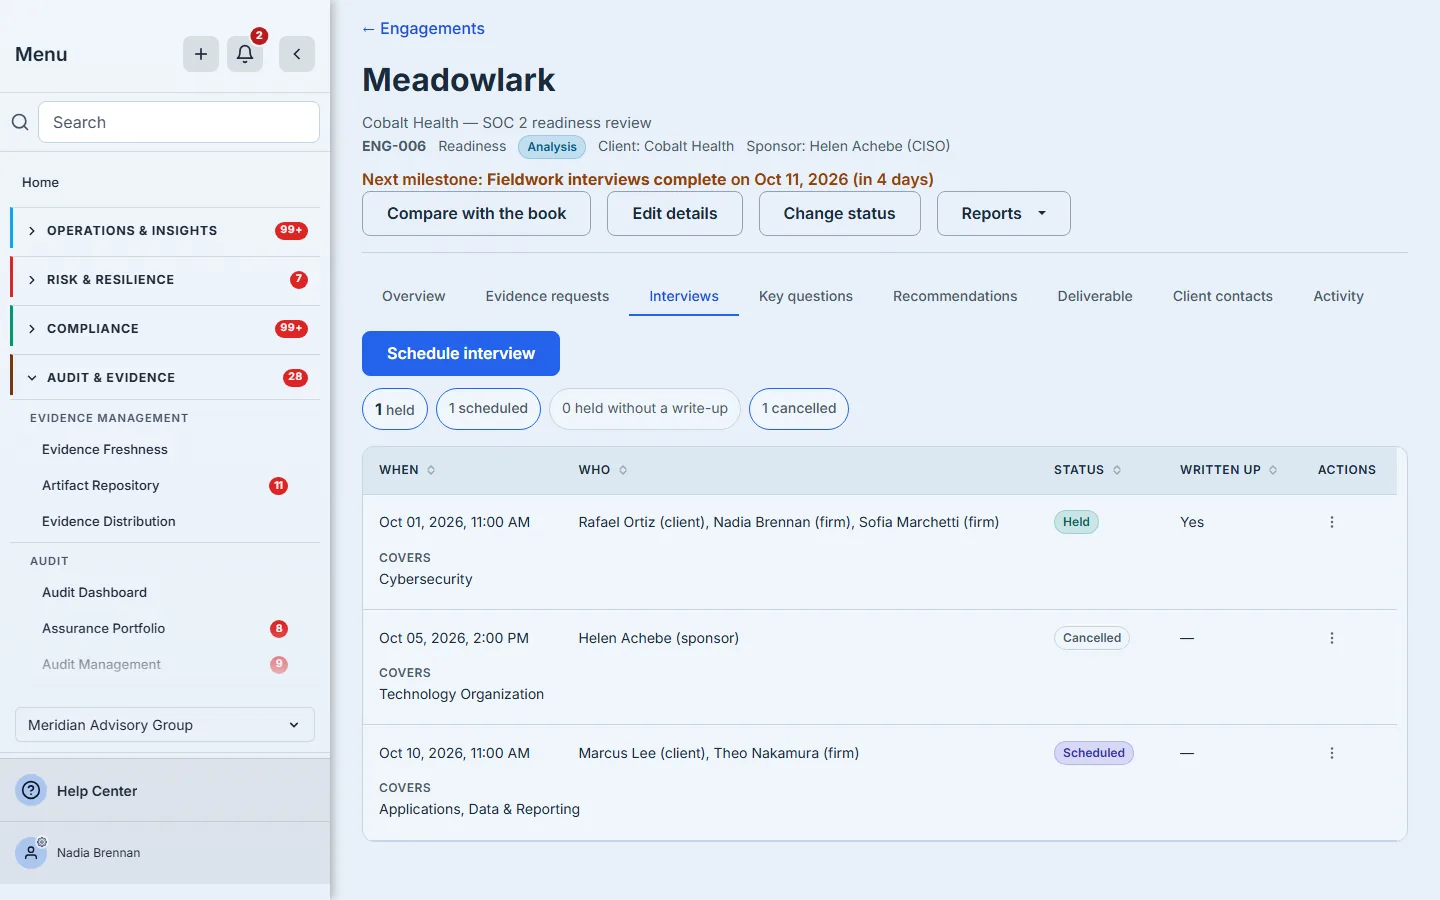This screenshot has width=1440, height=900.
Task: Open Evidence Distribution page
Action: coord(109,522)
